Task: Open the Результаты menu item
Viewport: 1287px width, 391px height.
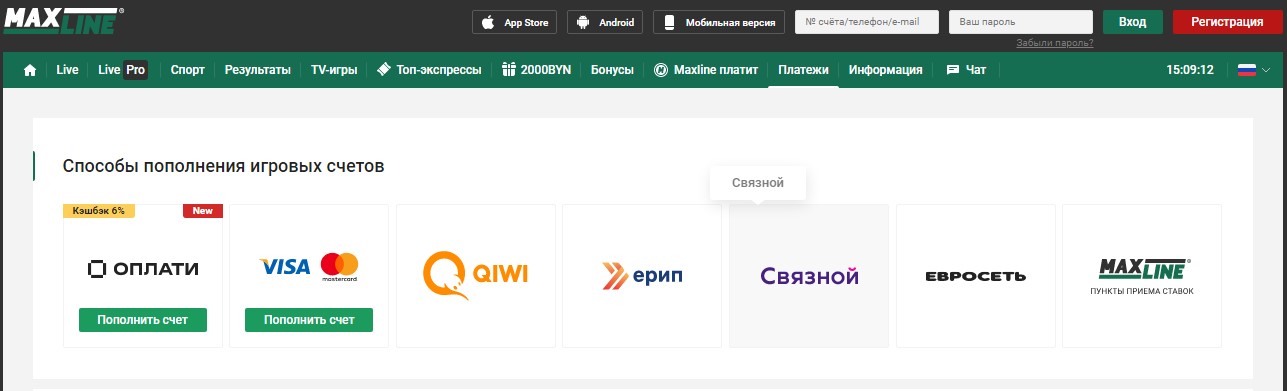Action: (257, 70)
